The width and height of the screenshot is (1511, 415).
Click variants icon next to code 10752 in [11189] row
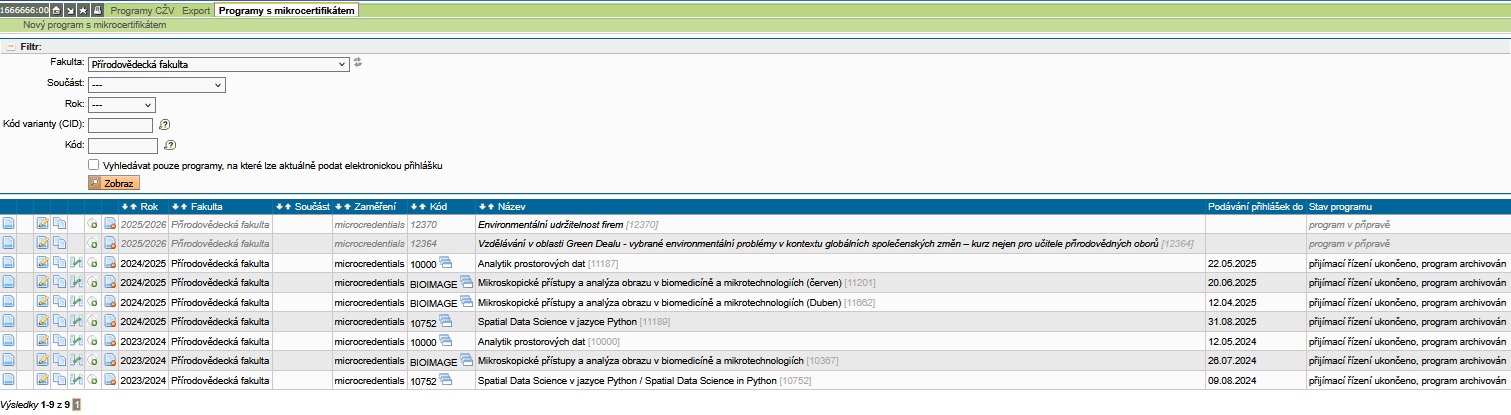(x=445, y=320)
